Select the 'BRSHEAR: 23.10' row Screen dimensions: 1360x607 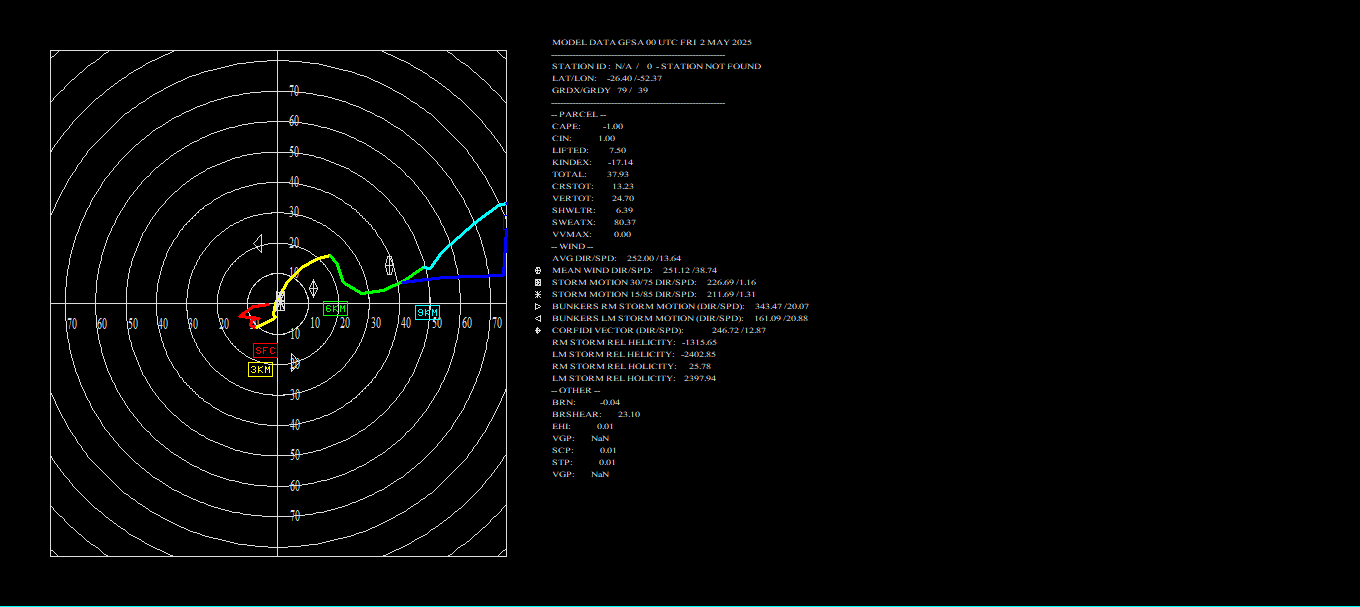[596, 414]
